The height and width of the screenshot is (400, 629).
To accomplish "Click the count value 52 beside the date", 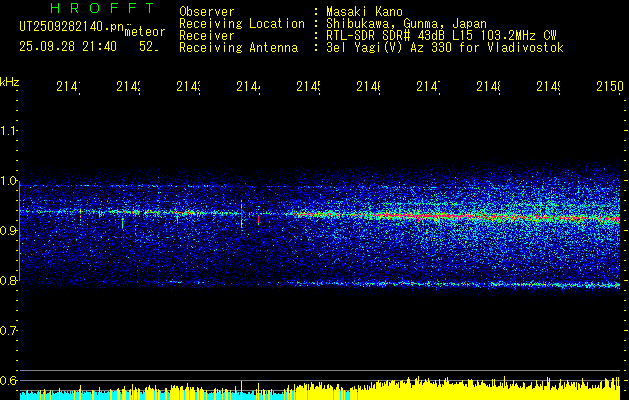I will pos(148,47).
